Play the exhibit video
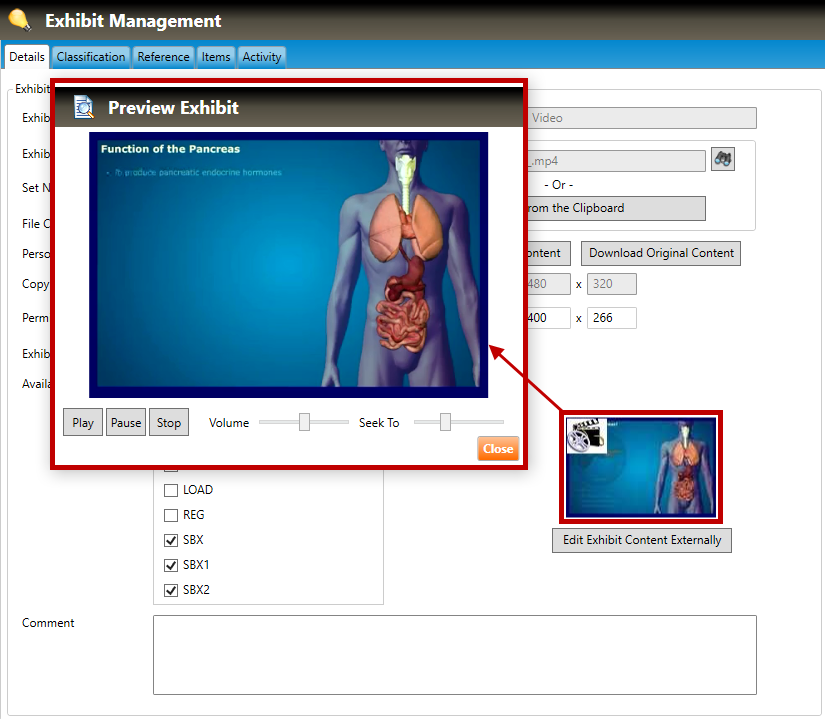The width and height of the screenshot is (825, 719). [x=83, y=423]
